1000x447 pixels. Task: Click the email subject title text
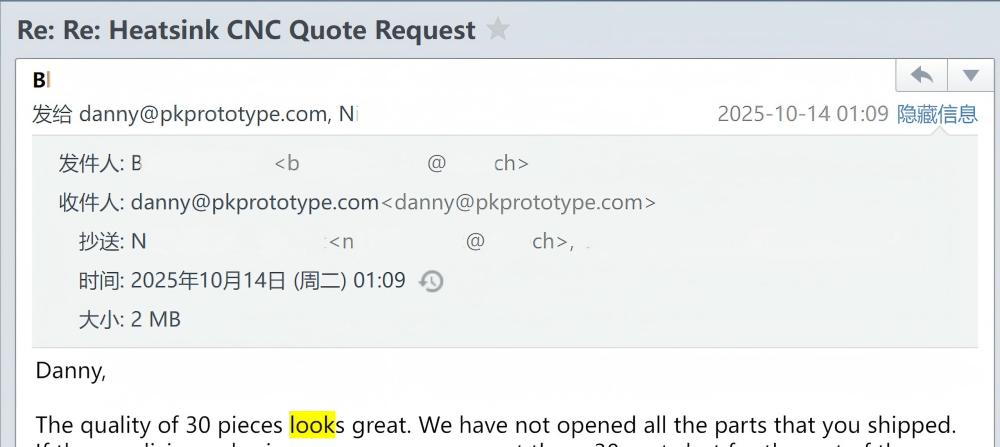(246, 30)
